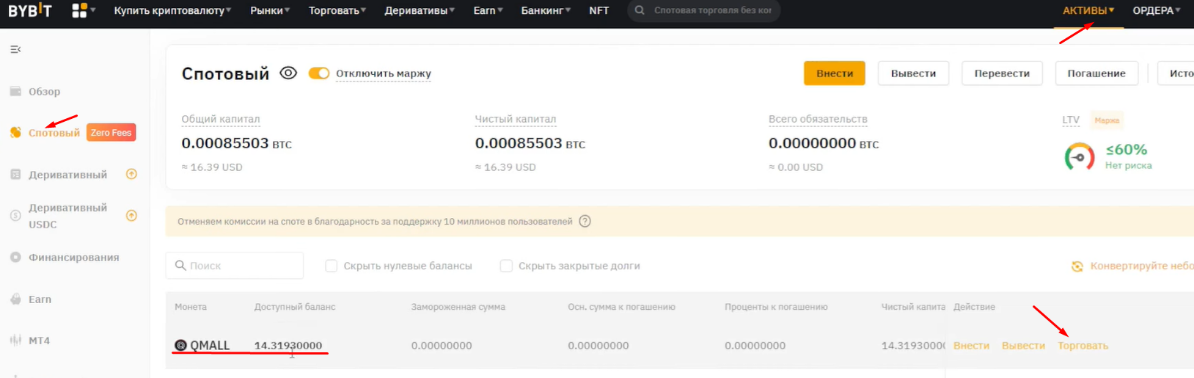Click the Конвертируйте link
This screenshot has height=378, width=1194.
1141,267
